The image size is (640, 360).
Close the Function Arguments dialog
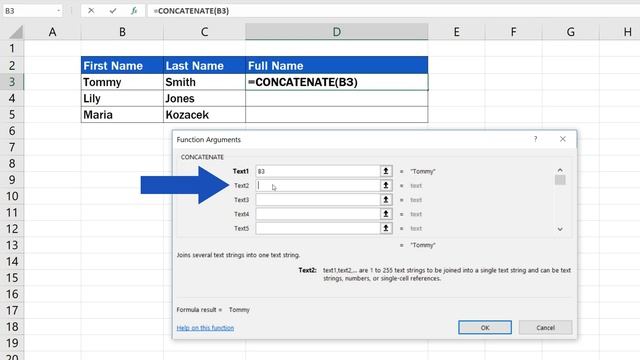point(563,139)
